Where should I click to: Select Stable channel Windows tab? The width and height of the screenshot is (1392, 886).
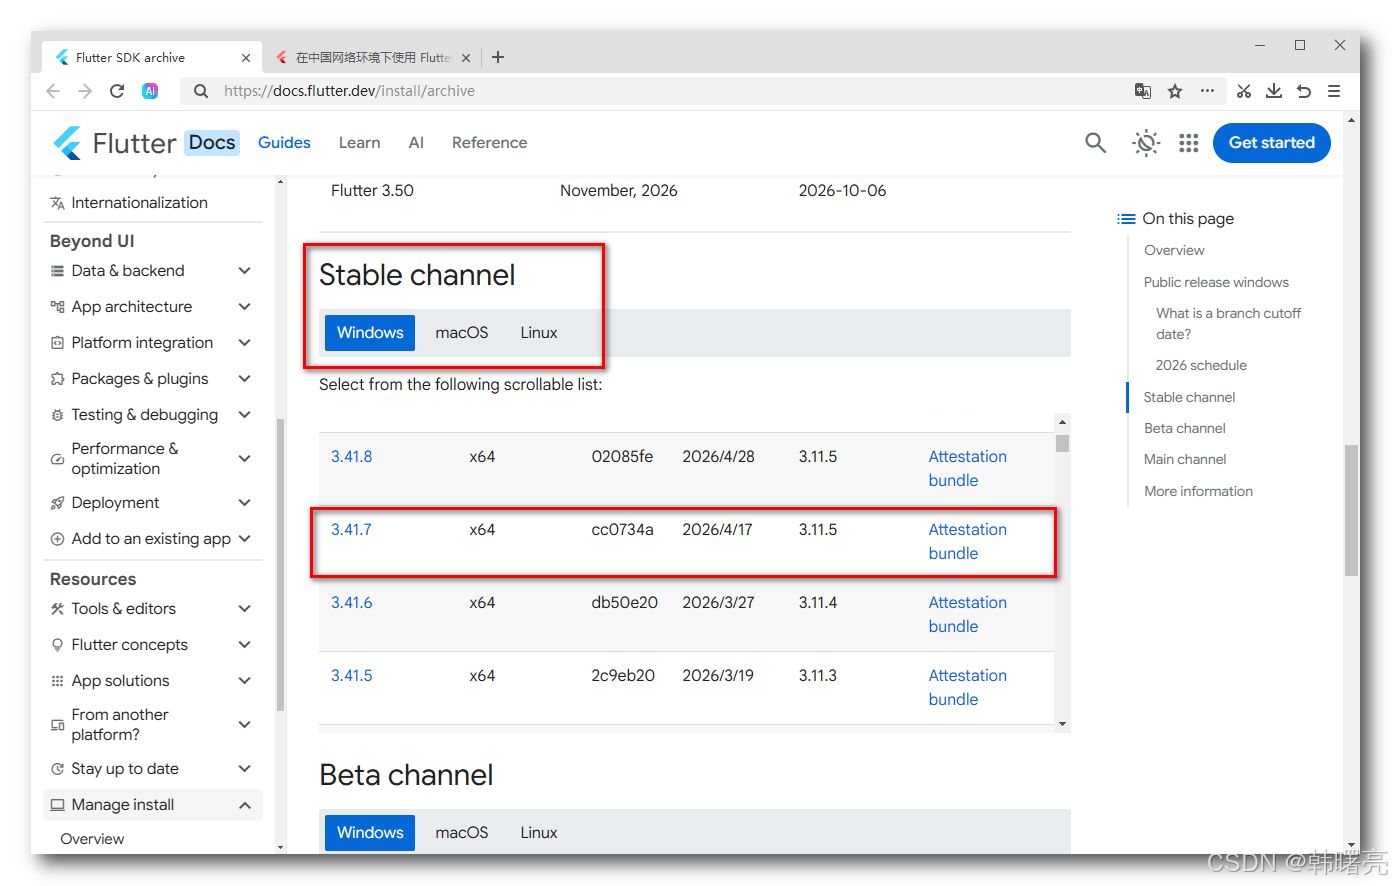370,333
